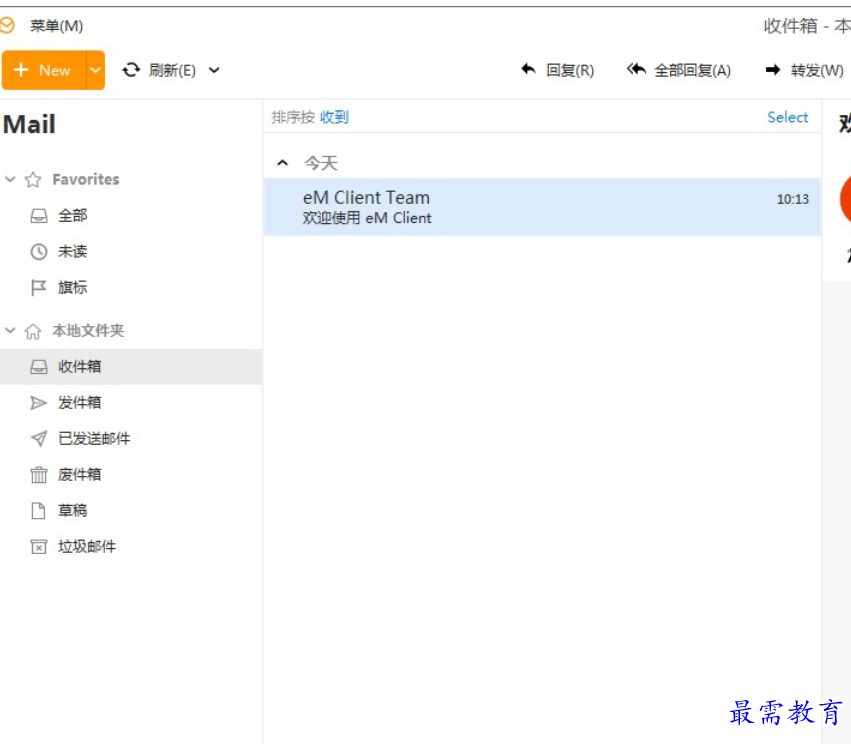
Task: Click the Mail section heading
Action: click(x=29, y=124)
